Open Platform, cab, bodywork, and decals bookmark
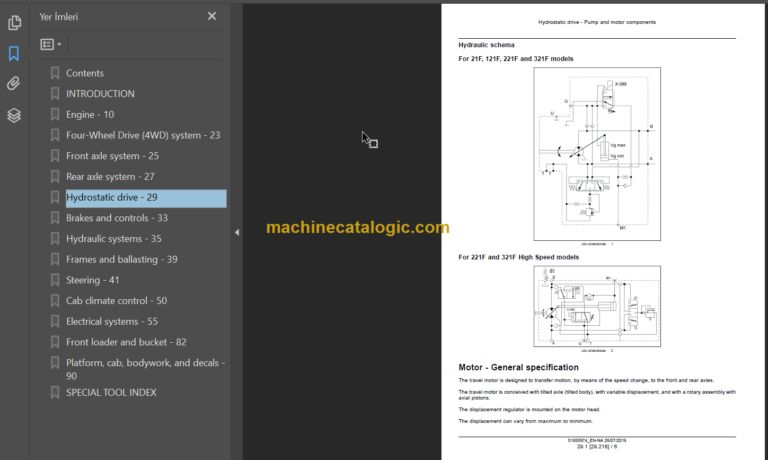This screenshot has width=768, height=460. (x=145, y=369)
